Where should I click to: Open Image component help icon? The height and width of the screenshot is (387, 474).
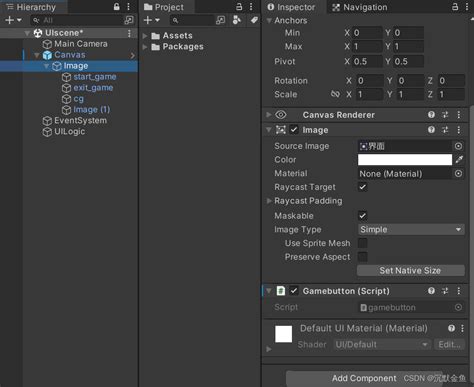[431, 130]
